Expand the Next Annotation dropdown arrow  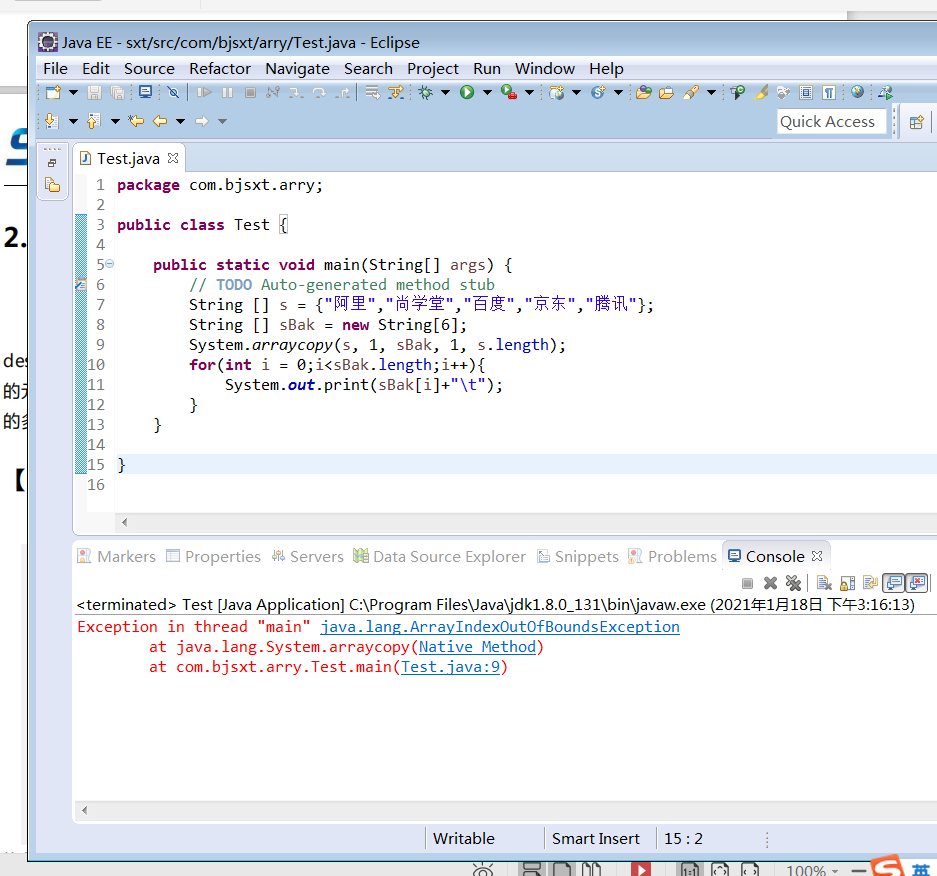coord(73,121)
